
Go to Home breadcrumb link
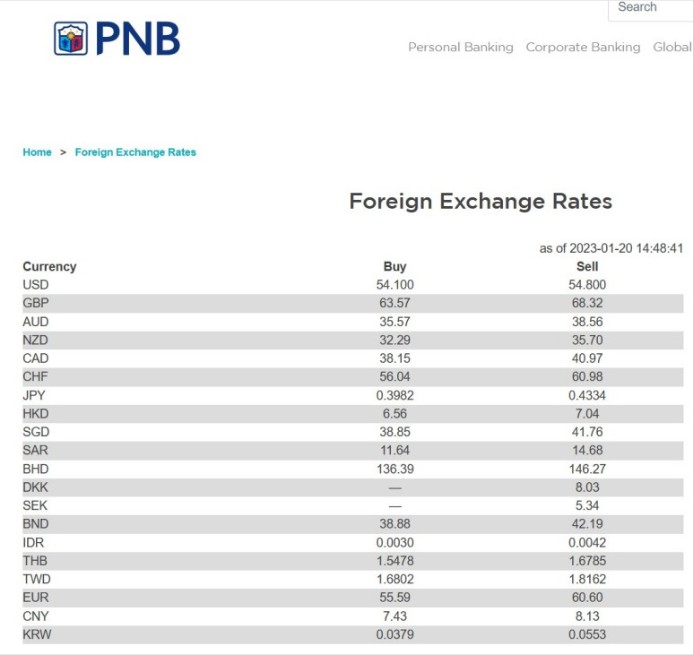coord(37,152)
